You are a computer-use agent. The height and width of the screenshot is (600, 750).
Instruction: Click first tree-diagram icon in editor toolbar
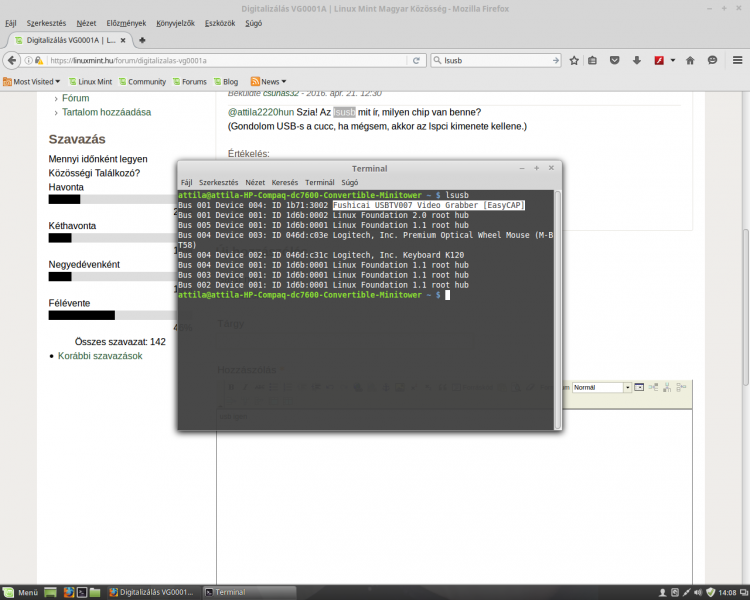tap(653, 387)
